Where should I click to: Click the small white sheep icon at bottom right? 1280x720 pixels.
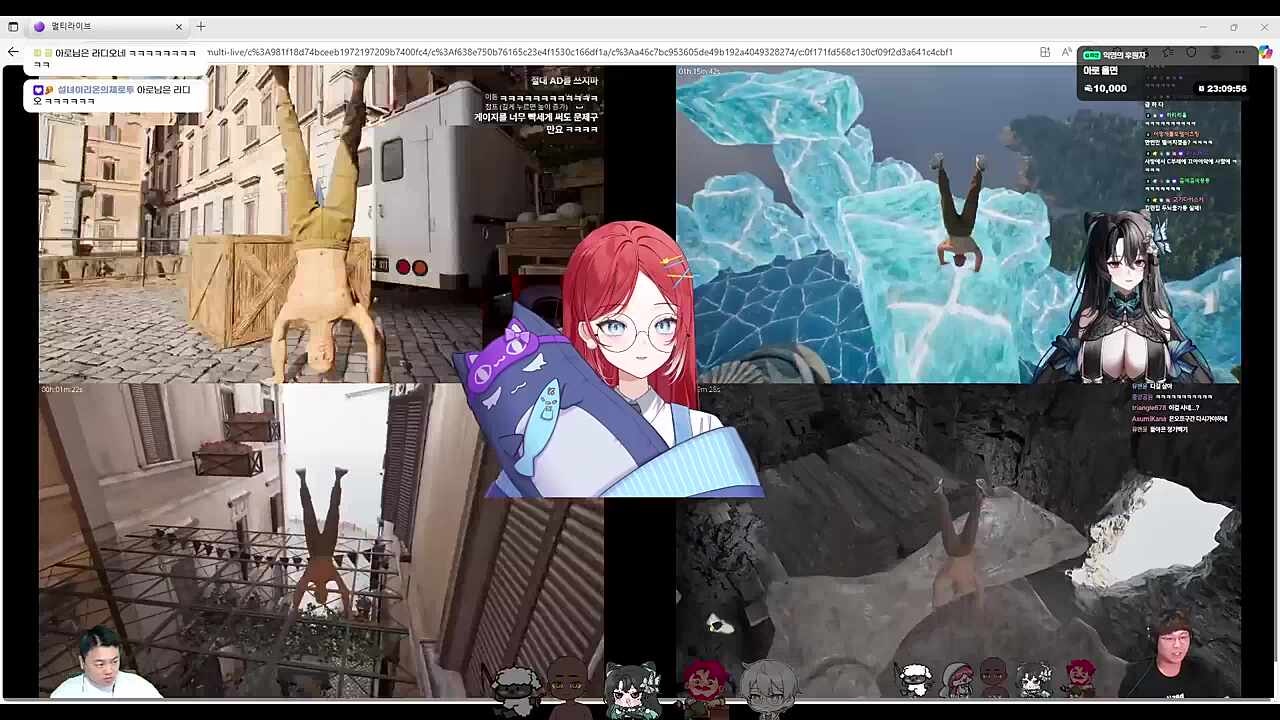915,679
